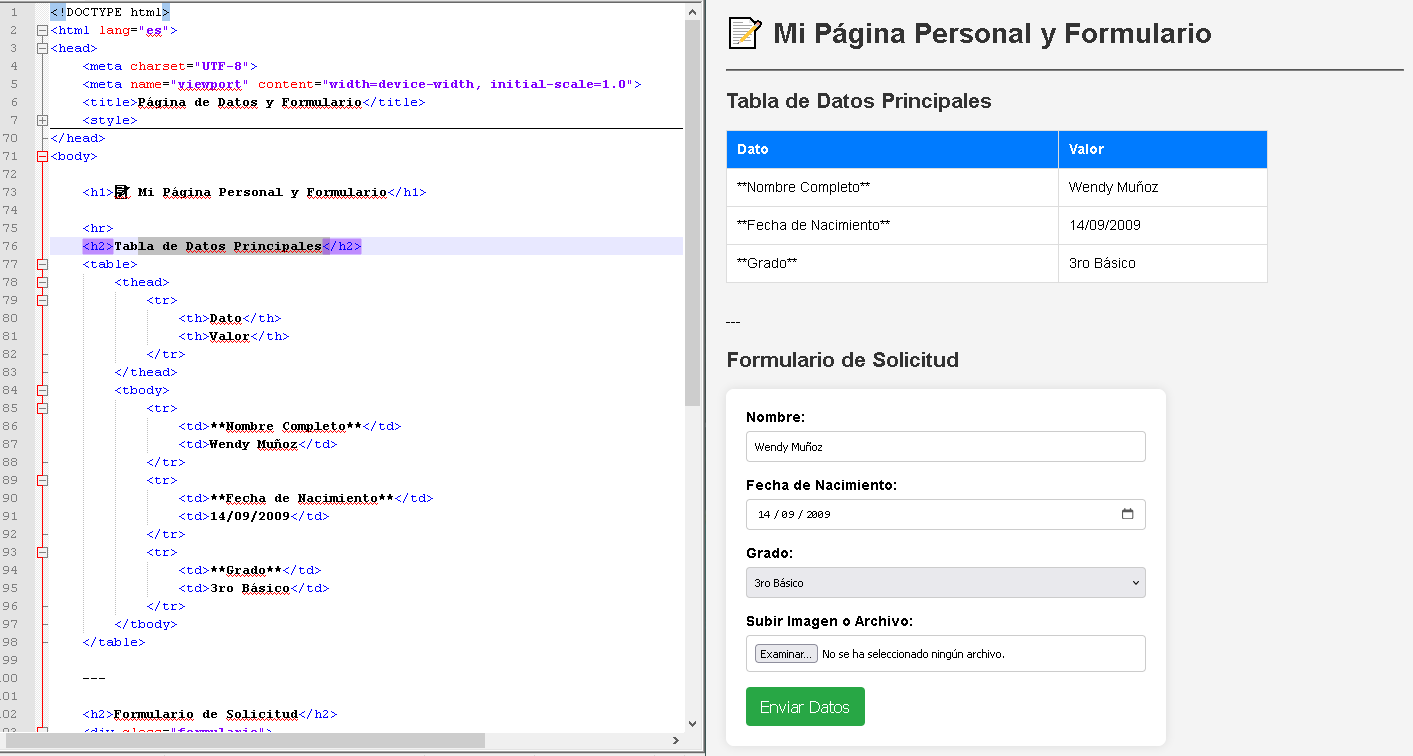Fold the head tag on line 3
The height and width of the screenshot is (756, 1413).
41,48
